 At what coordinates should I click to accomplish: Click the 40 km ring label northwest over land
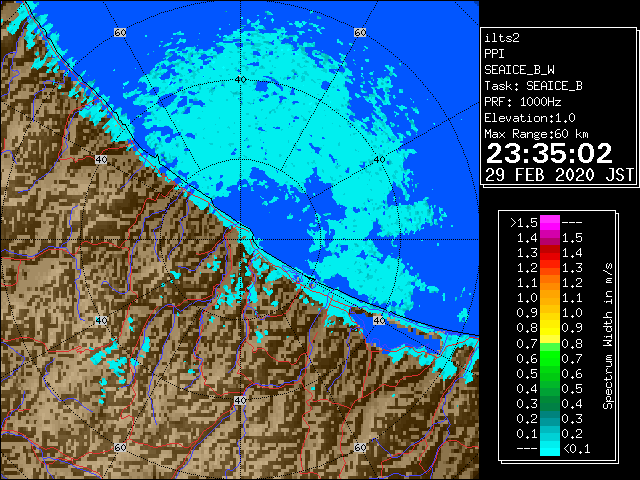[101, 160]
